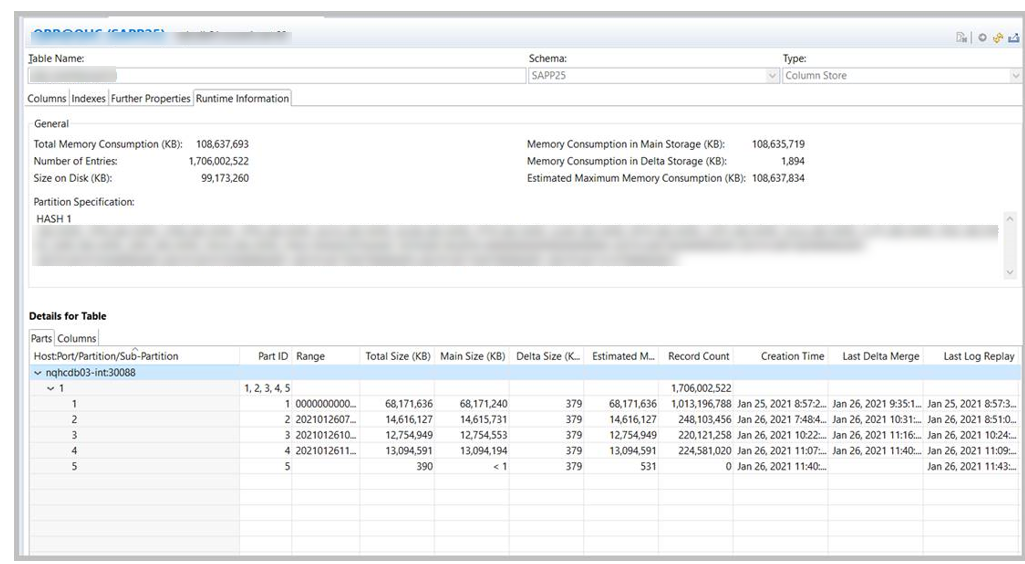Select the Parts tab under Details for Table
1025x564 pixels.
coord(41,339)
